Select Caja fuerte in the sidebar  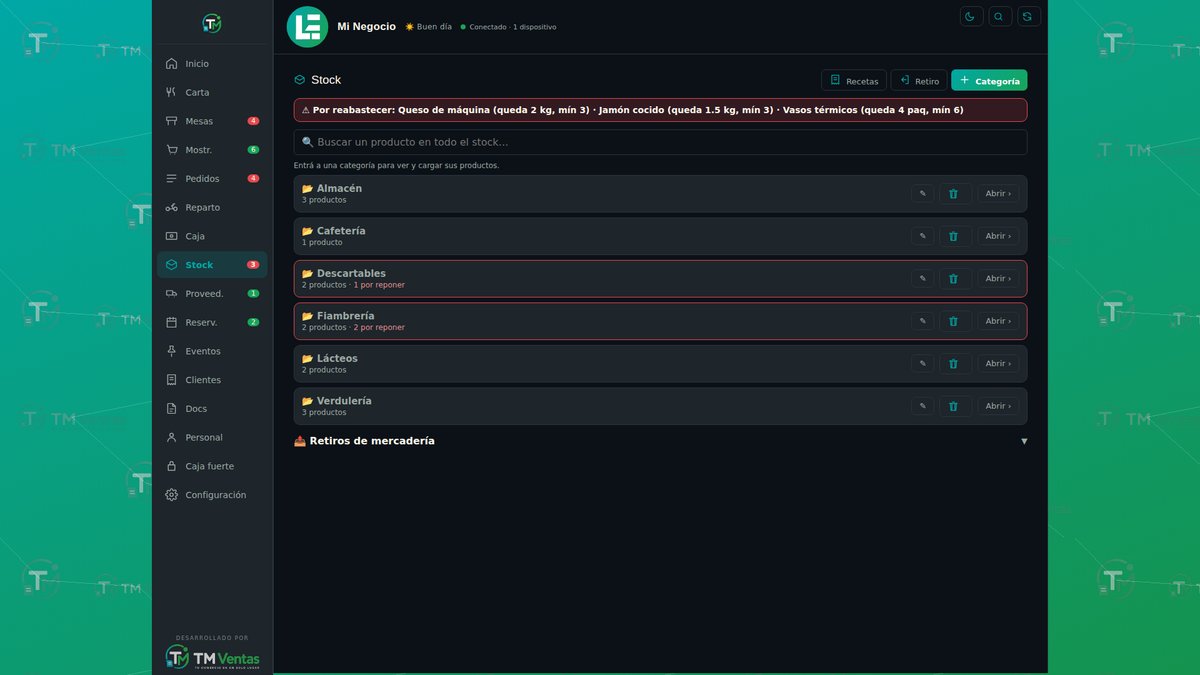coord(212,467)
